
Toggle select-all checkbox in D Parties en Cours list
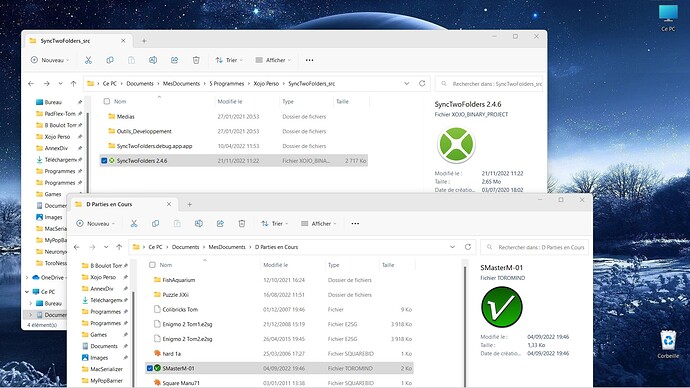click(152, 265)
